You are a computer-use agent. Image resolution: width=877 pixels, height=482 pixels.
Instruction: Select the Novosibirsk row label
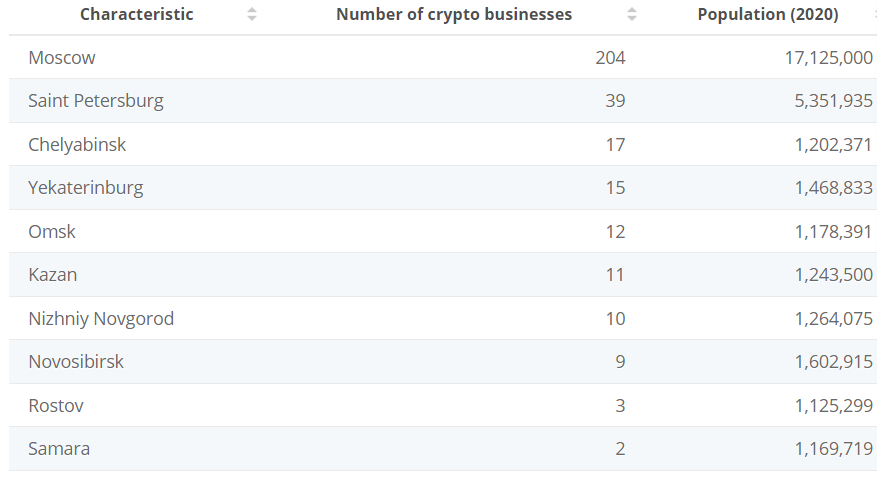[76, 361]
